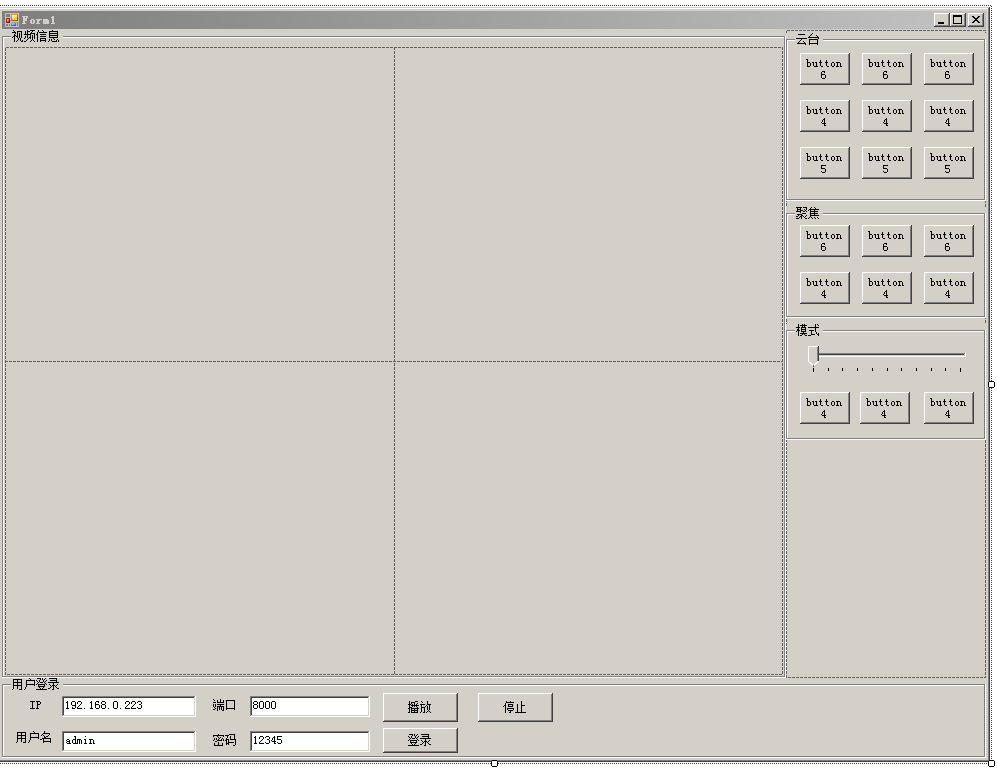Click the IP label
Viewport: 997px width, 769px height.
36,705
